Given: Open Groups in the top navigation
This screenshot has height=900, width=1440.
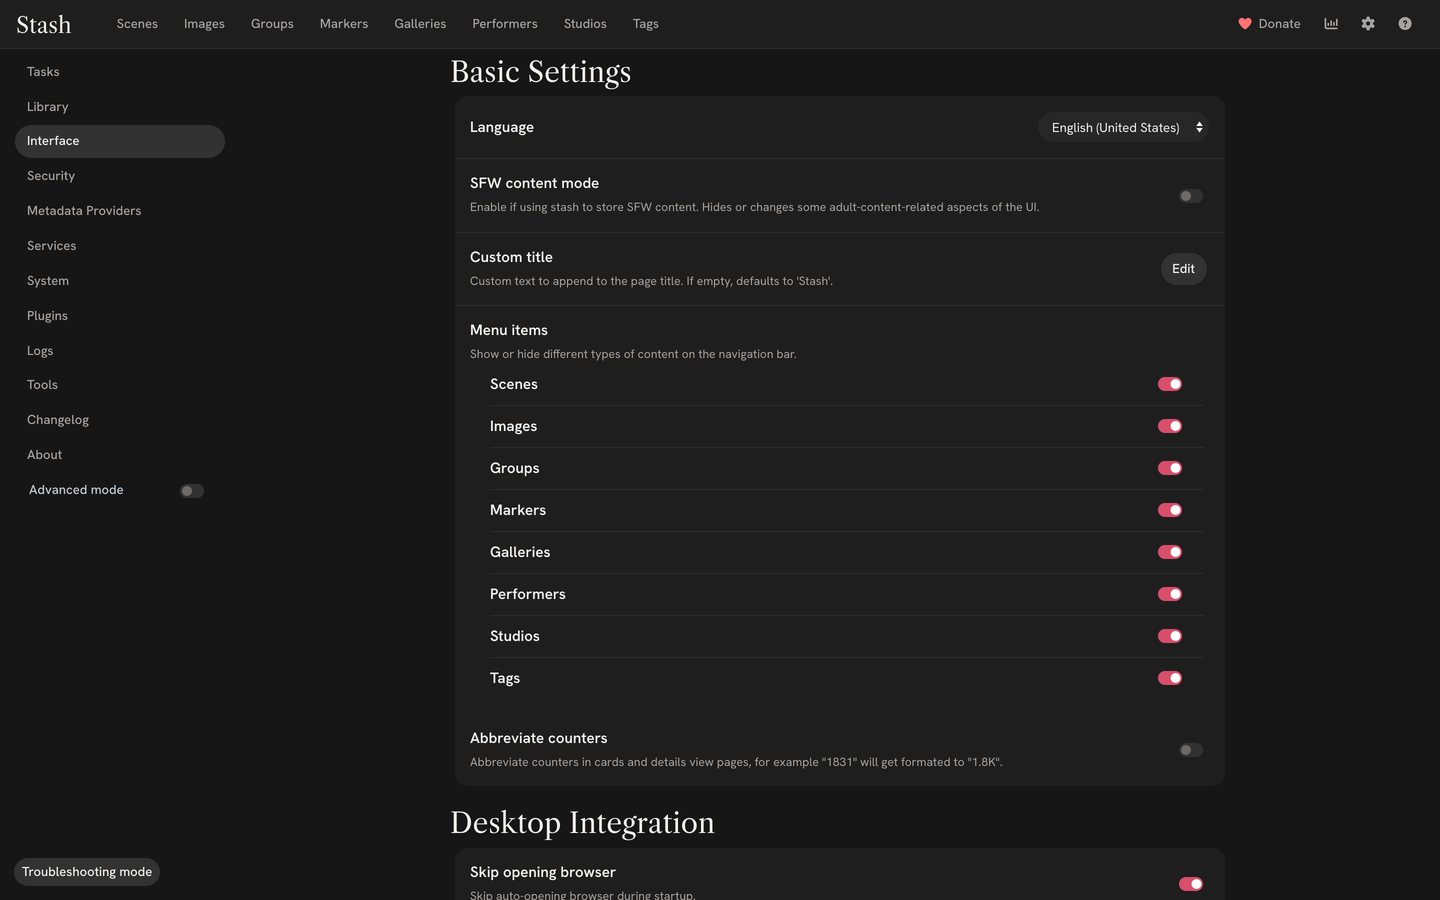Looking at the screenshot, I should pos(272,24).
